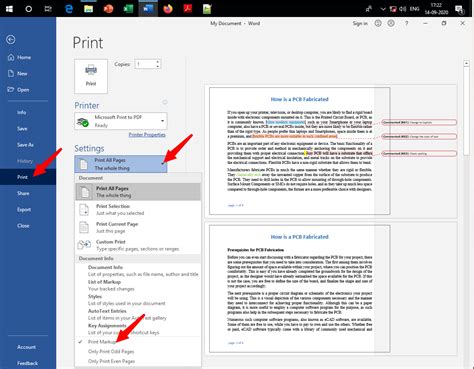
Task: Choose the Custom Print option
Action: click(x=138, y=245)
